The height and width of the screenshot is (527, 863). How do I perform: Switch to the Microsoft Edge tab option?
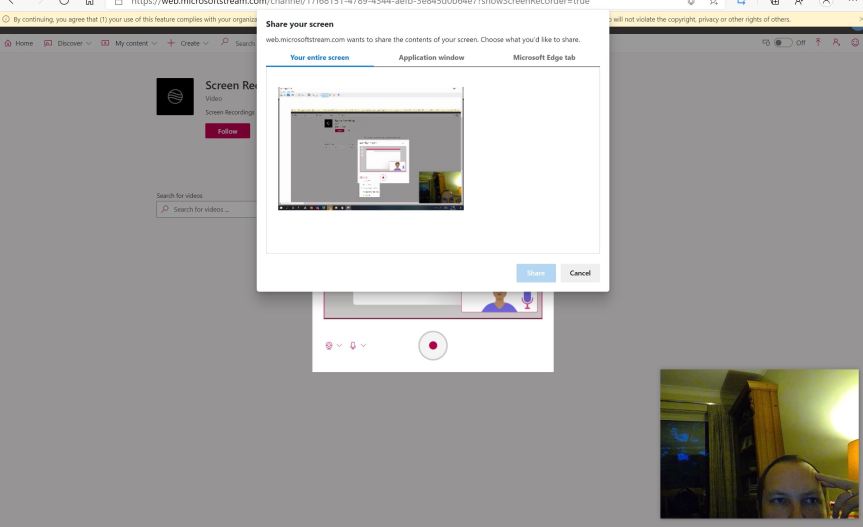click(544, 58)
